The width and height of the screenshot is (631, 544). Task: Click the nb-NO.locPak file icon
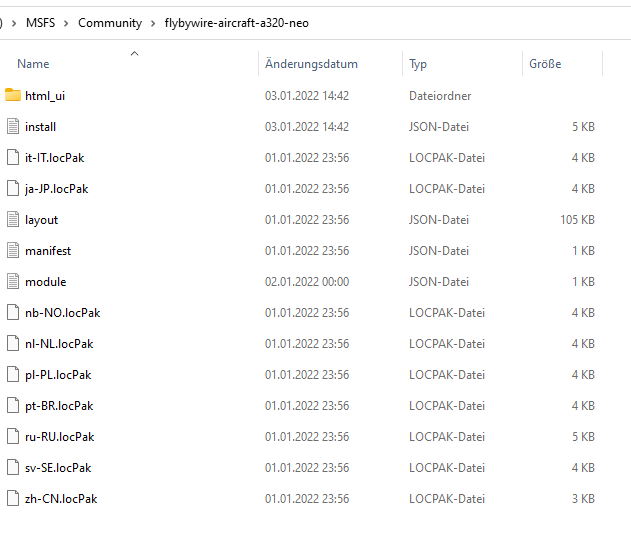(x=13, y=312)
